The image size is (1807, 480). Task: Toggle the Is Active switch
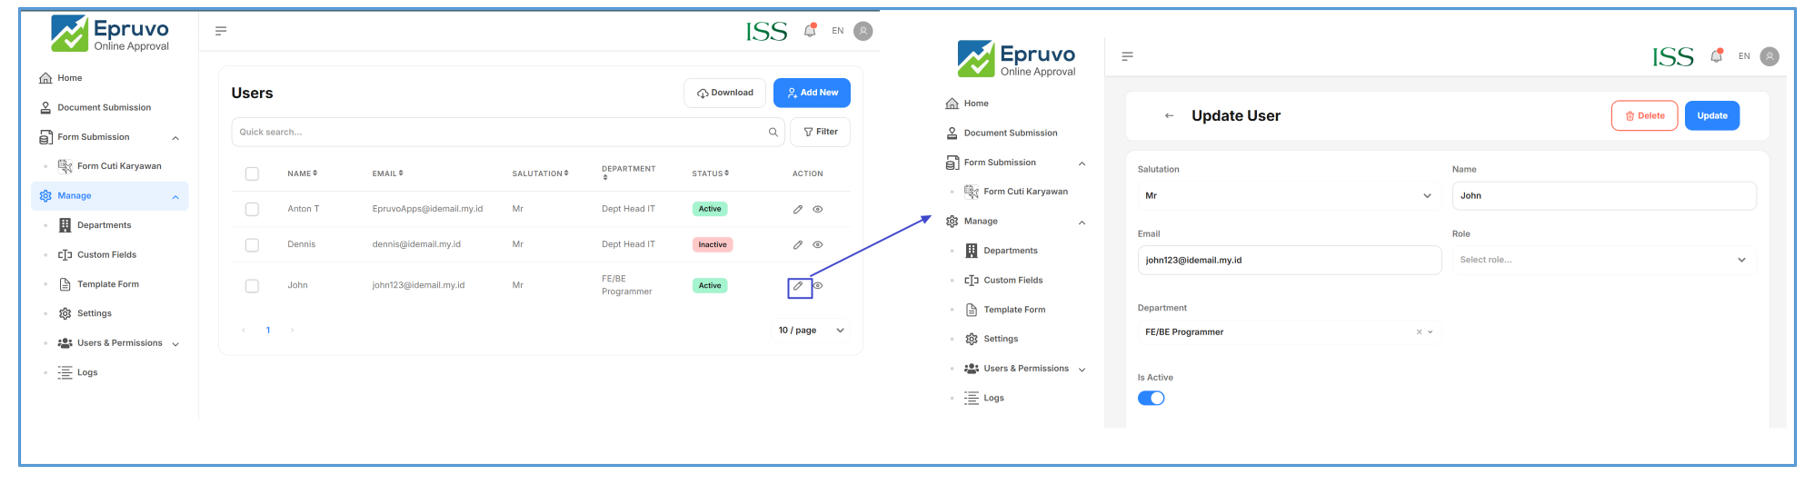pyautogui.click(x=1151, y=398)
